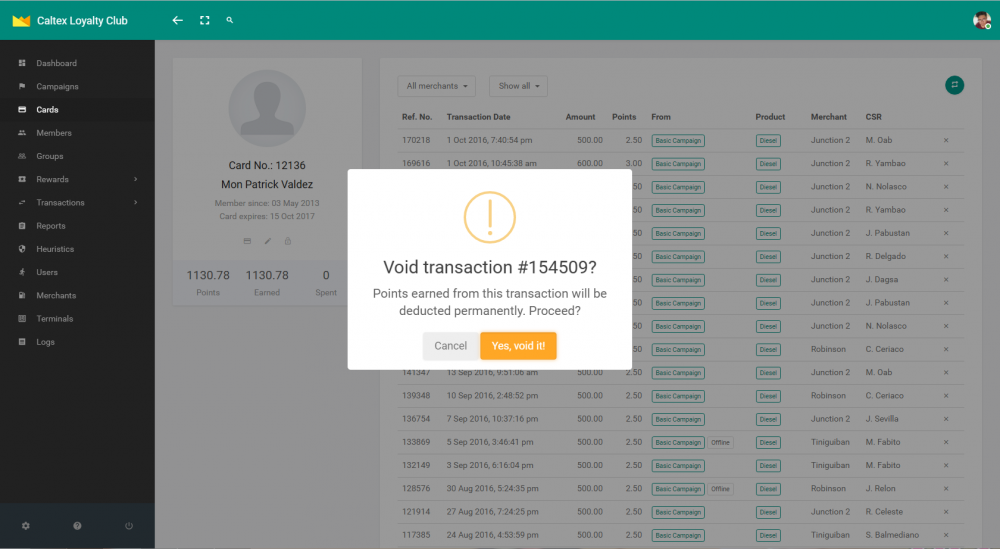Cancel the void transaction dialog
The image size is (1000, 549).
click(x=450, y=346)
